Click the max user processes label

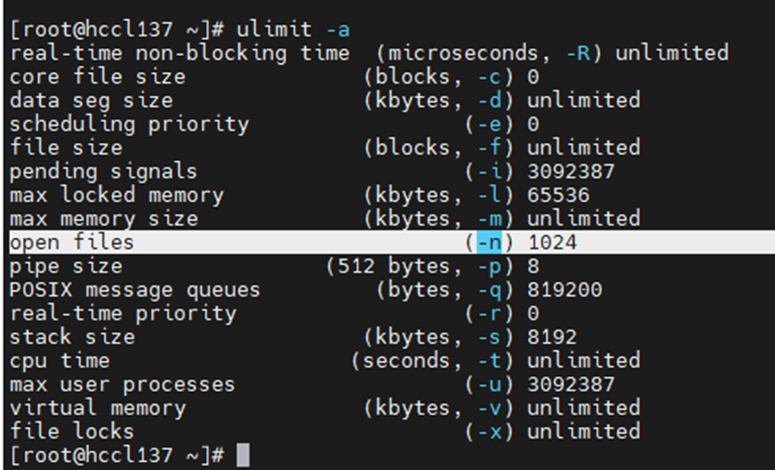(122, 385)
